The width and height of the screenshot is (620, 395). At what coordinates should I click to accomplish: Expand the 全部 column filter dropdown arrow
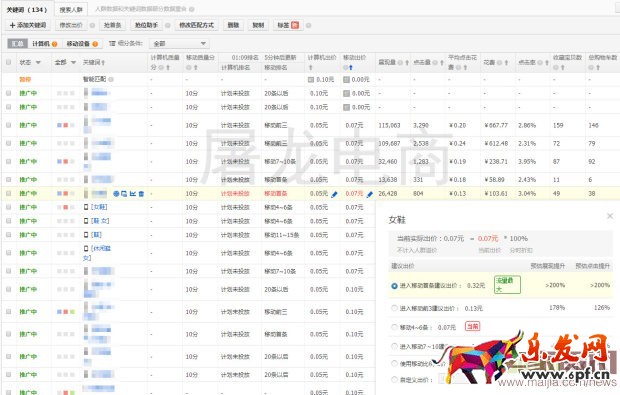73,62
